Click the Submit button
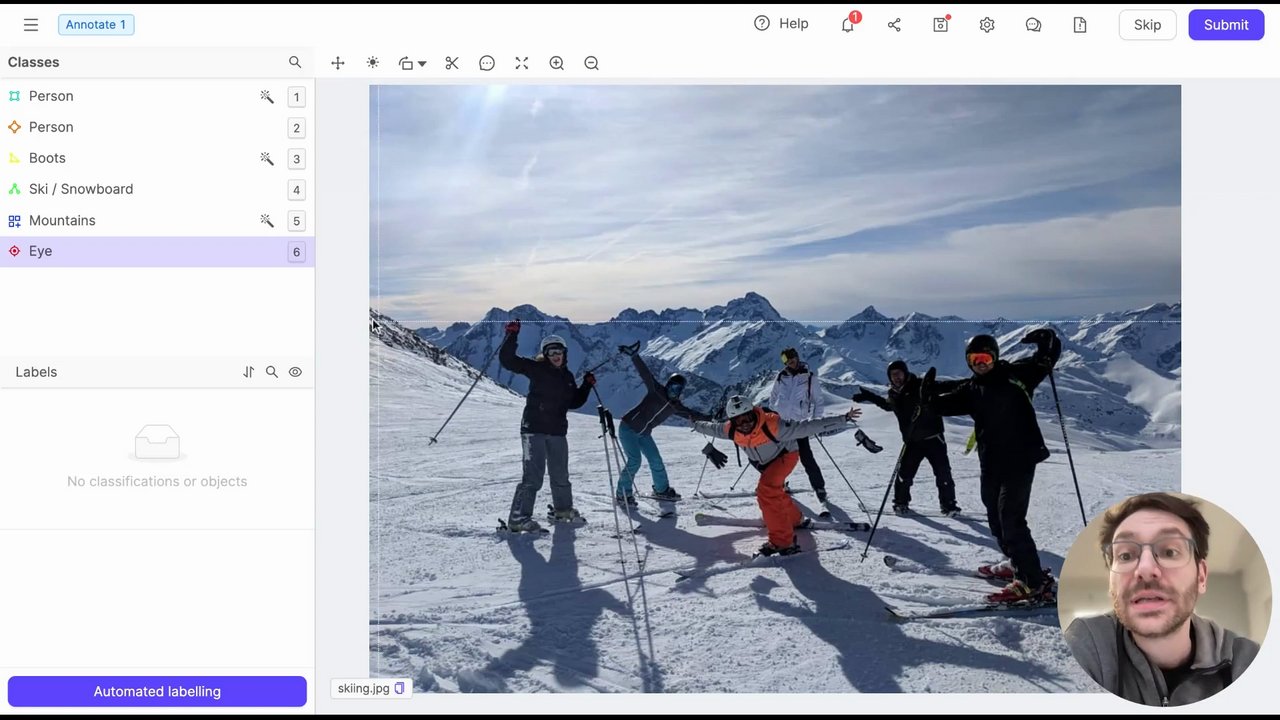 (1226, 25)
